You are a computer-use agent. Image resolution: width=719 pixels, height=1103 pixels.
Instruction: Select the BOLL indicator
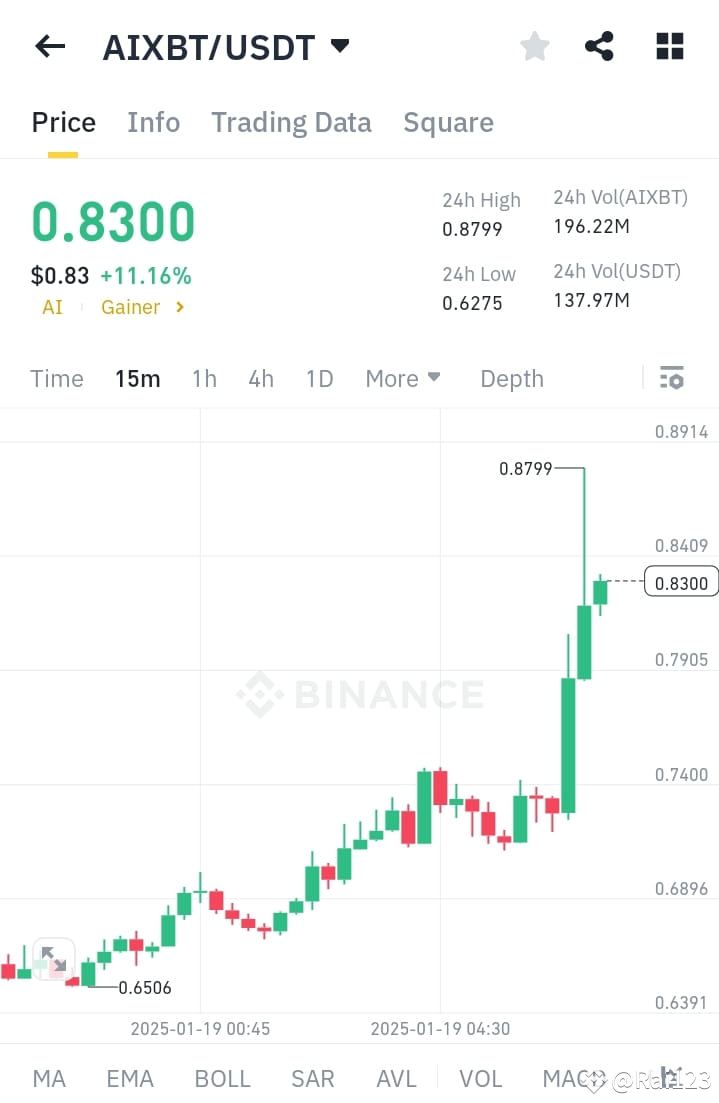pyautogui.click(x=222, y=1078)
